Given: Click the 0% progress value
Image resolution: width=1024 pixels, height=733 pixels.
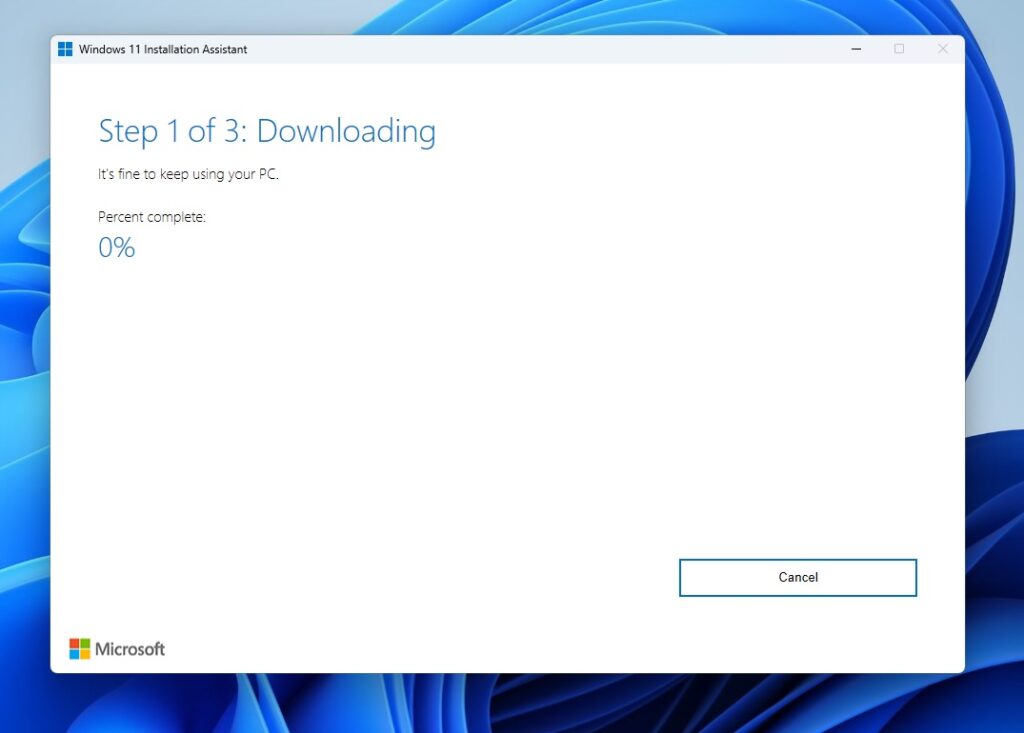Looking at the screenshot, I should [116, 247].
